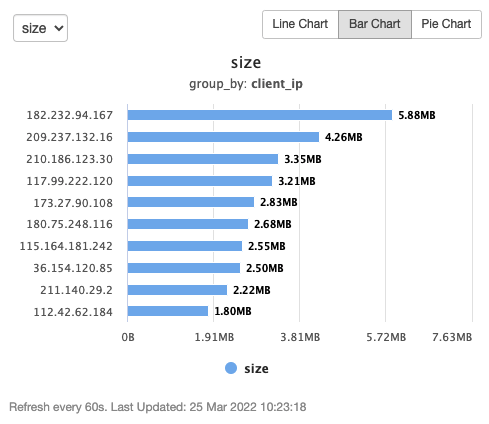This screenshot has height=424, width=489.
Task: Click the 2.68MB value label
Action: click(x=273, y=224)
